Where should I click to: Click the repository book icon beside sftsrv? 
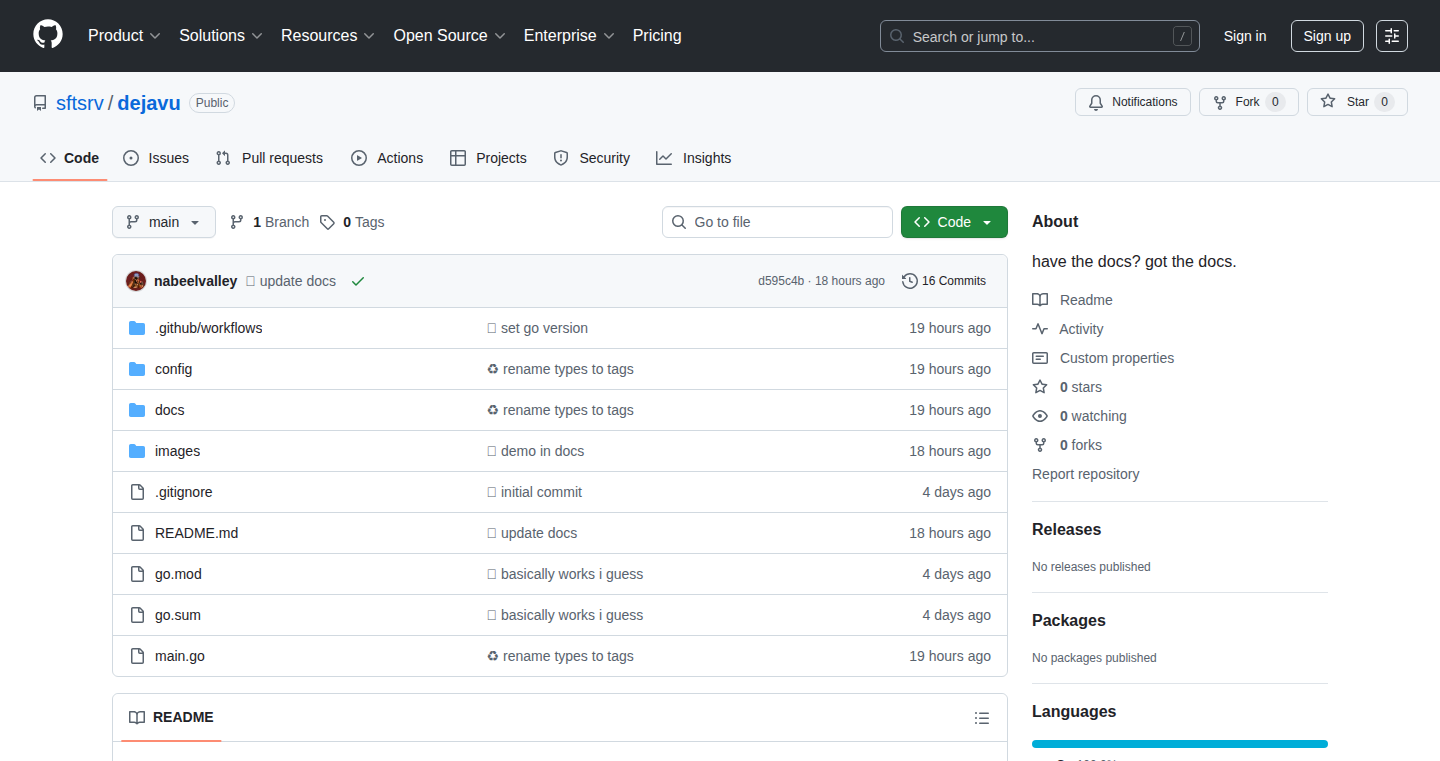click(x=40, y=103)
